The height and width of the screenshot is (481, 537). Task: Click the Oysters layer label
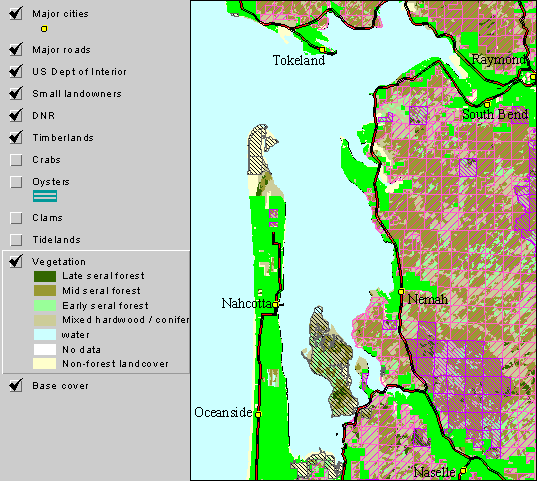(51, 182)
